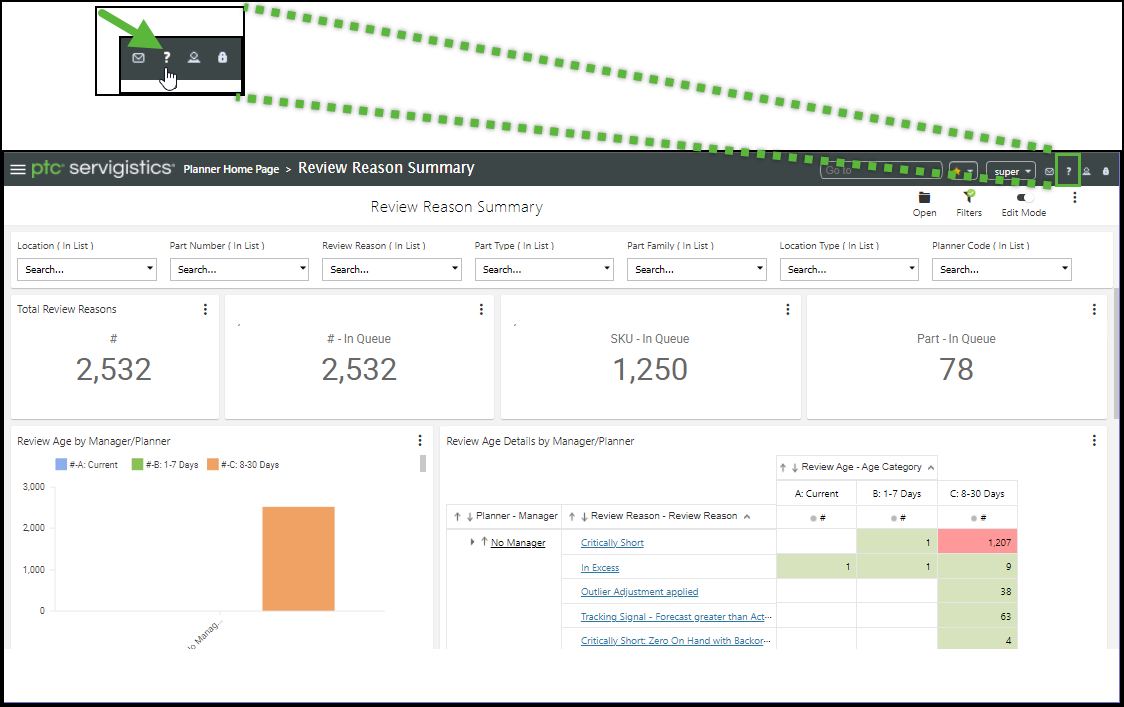1124x707 pixels.
Task: Sort Review Age - Age Category ascending
Action: click(x=783, y=468)
